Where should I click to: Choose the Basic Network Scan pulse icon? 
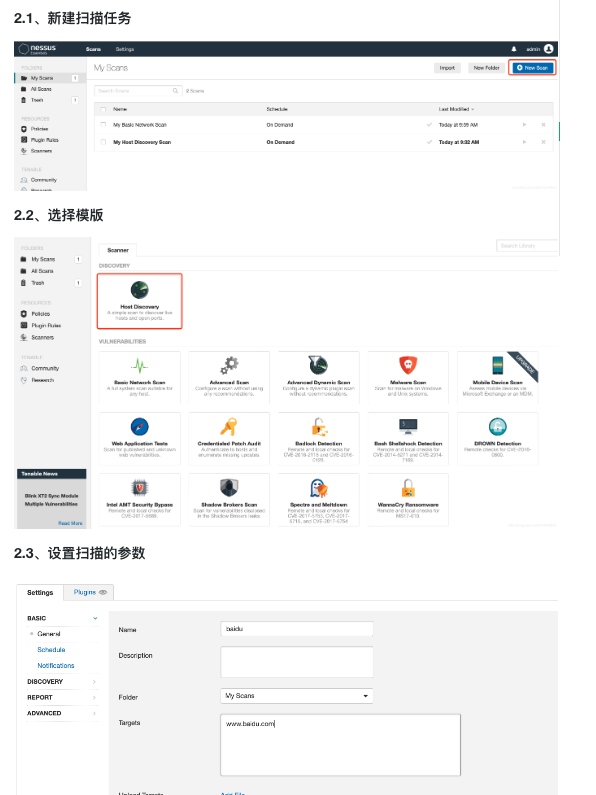[x=139, y=365]
